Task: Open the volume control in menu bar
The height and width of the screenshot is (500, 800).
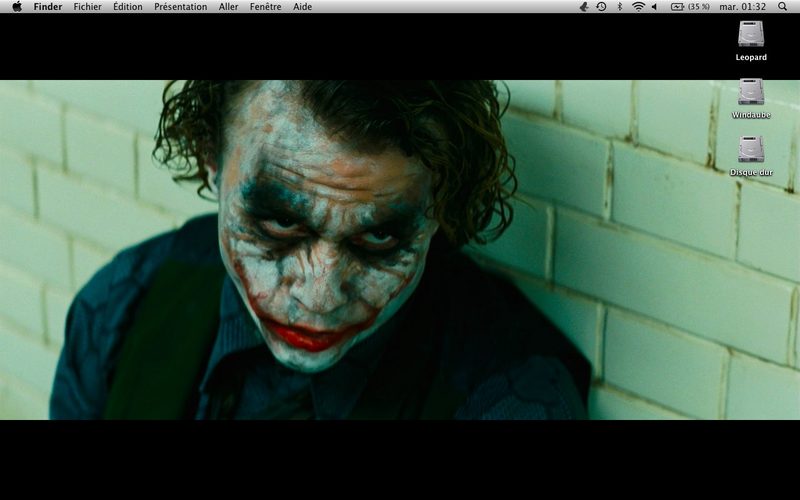Action: point(655,7)
